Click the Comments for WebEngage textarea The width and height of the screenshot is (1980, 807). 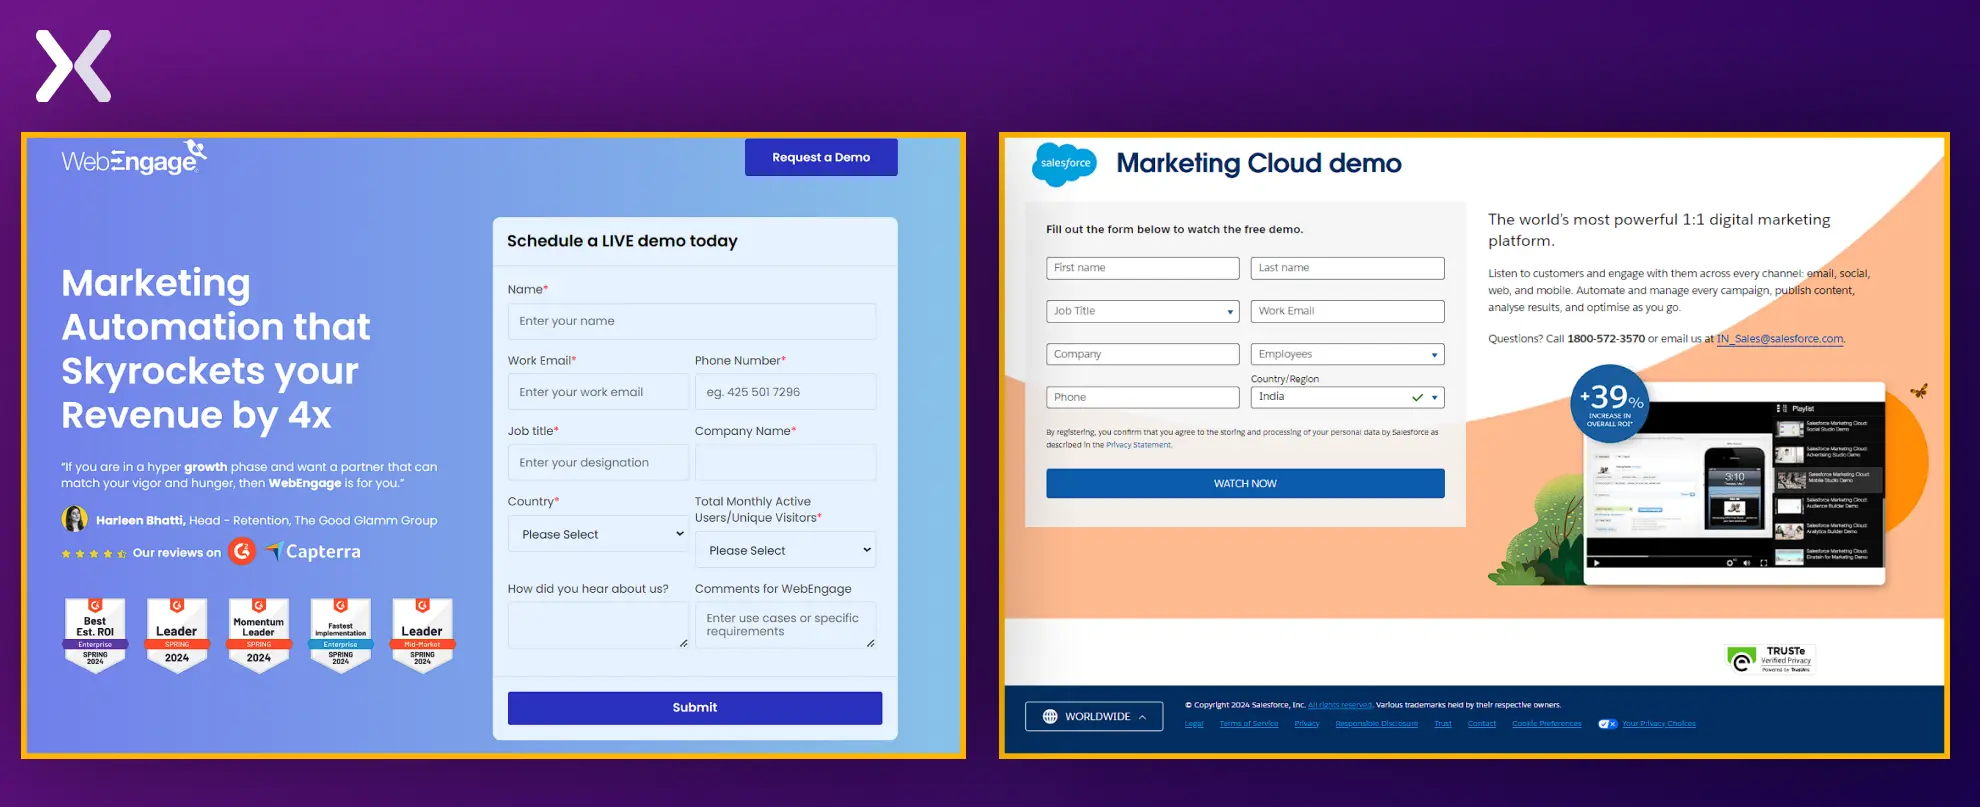click(786, 625)
